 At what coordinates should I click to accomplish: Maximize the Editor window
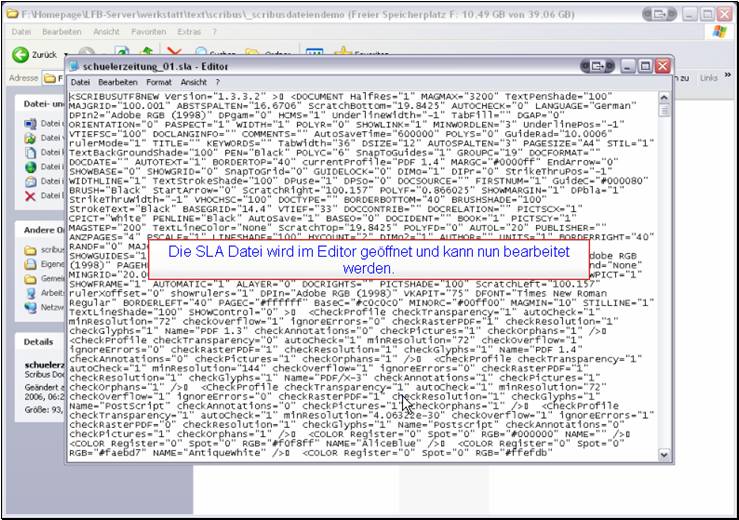tap(644, 65)
